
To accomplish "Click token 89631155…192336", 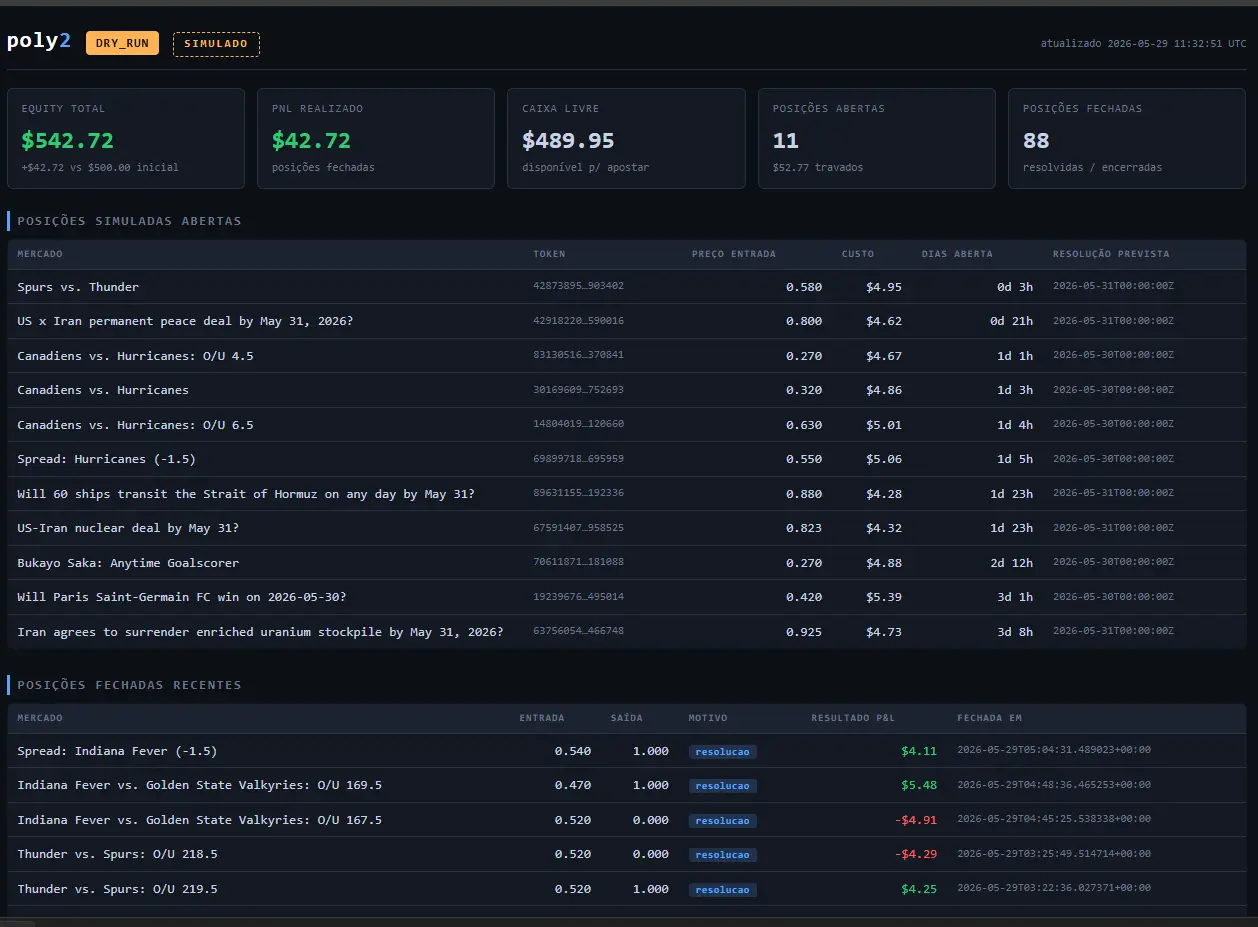I will 578,493.
